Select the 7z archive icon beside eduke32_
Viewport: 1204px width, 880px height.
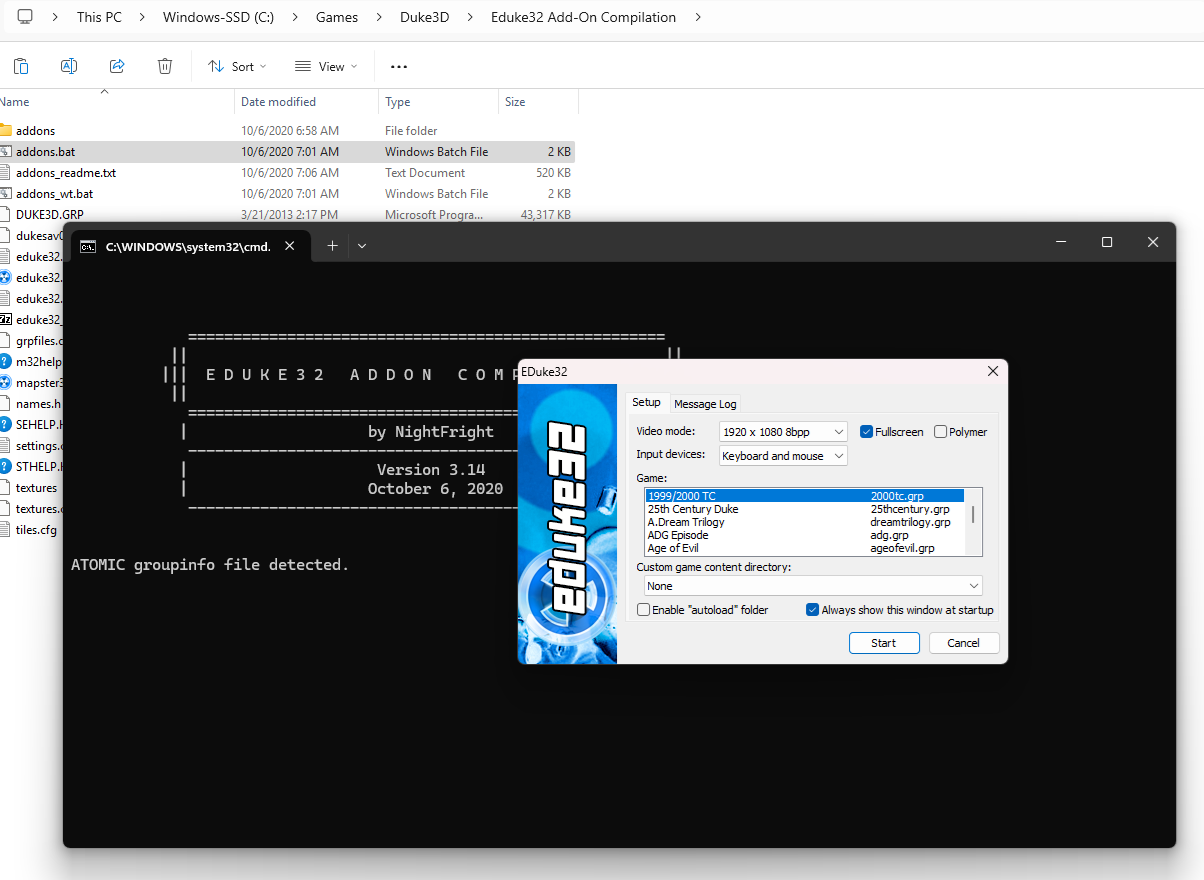[x=6, y=320]
